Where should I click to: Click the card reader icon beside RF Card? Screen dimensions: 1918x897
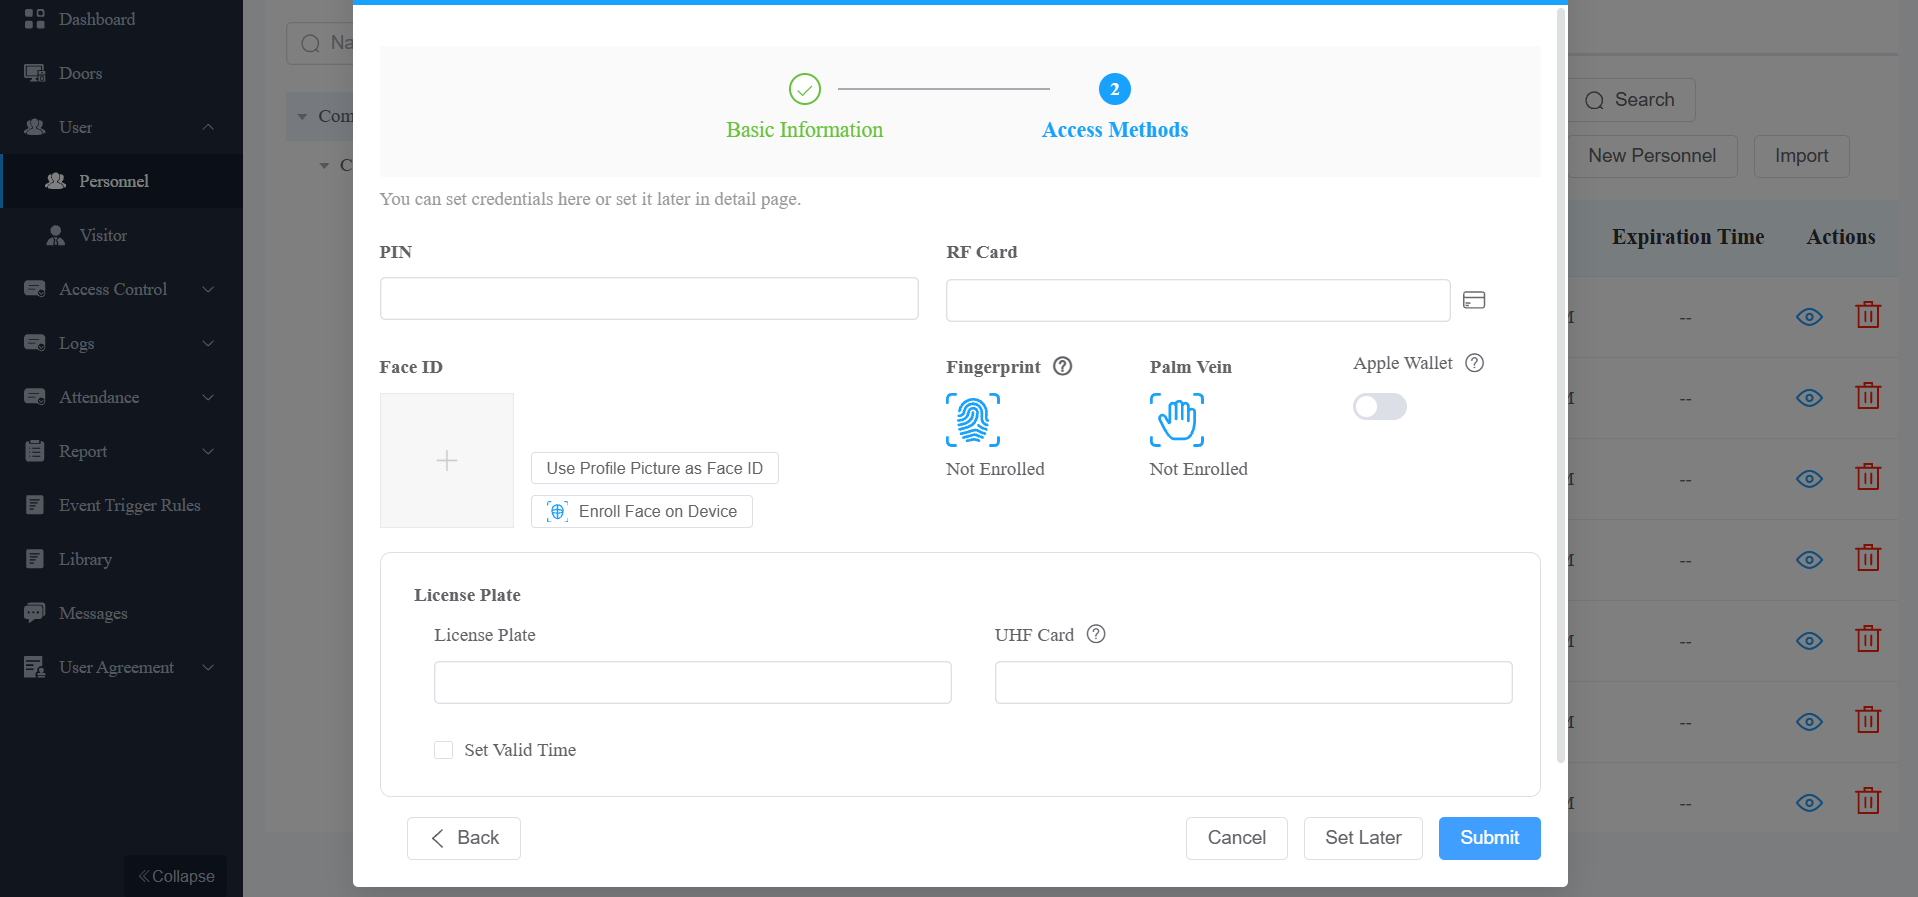[1474, 300]
